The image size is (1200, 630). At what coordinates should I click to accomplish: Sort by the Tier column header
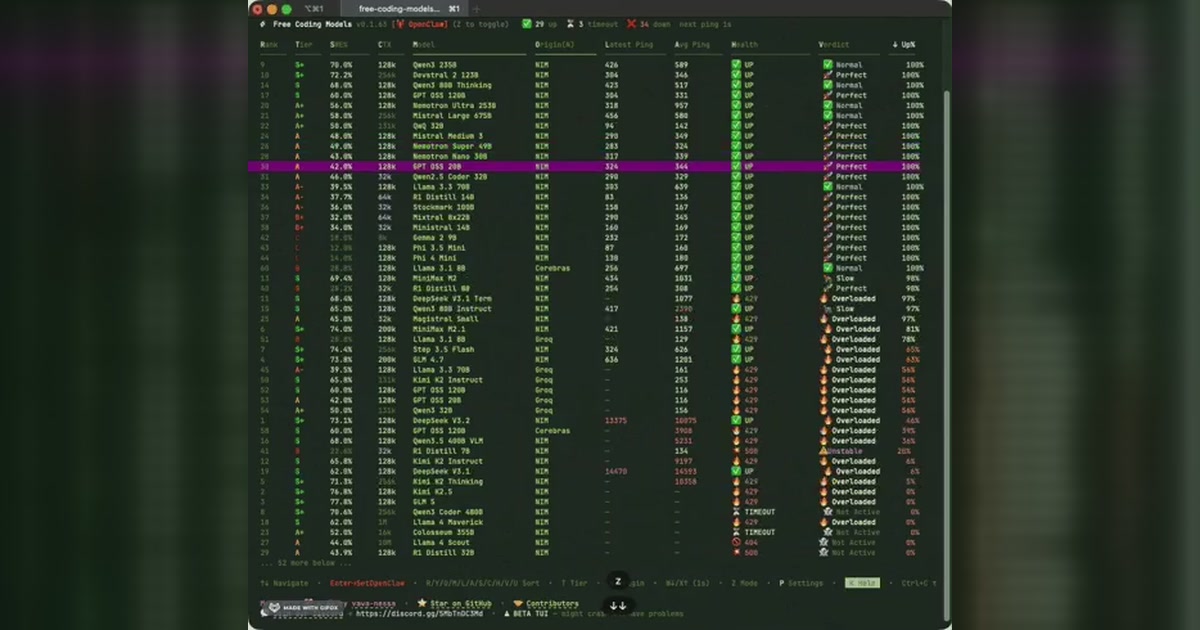tap(304, 44)
